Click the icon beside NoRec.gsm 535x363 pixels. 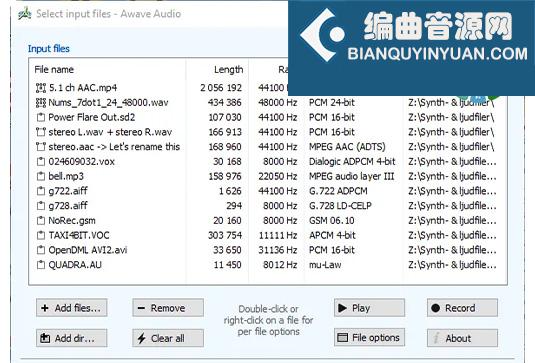point(41,221)
